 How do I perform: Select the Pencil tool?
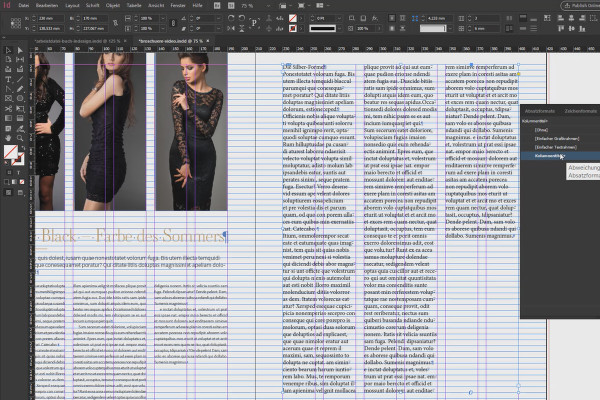pos(20,89)
